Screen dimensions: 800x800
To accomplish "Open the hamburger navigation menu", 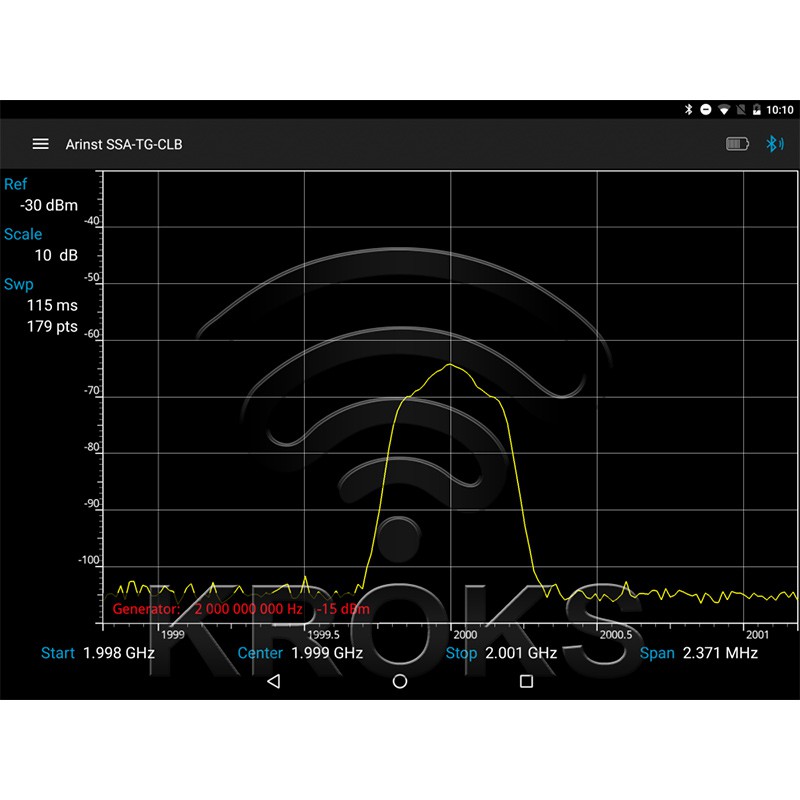I will (40, 144).
